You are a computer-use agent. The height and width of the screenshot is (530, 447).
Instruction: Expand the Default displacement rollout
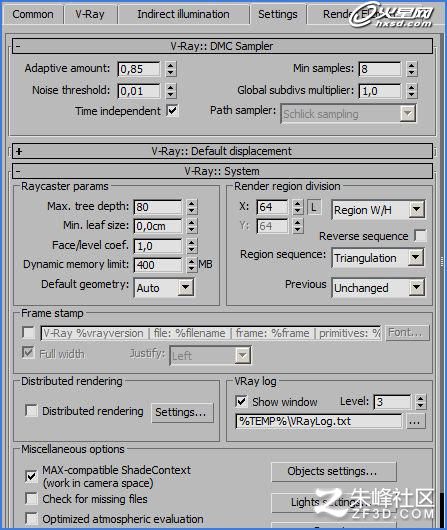(x=222, y=151)
